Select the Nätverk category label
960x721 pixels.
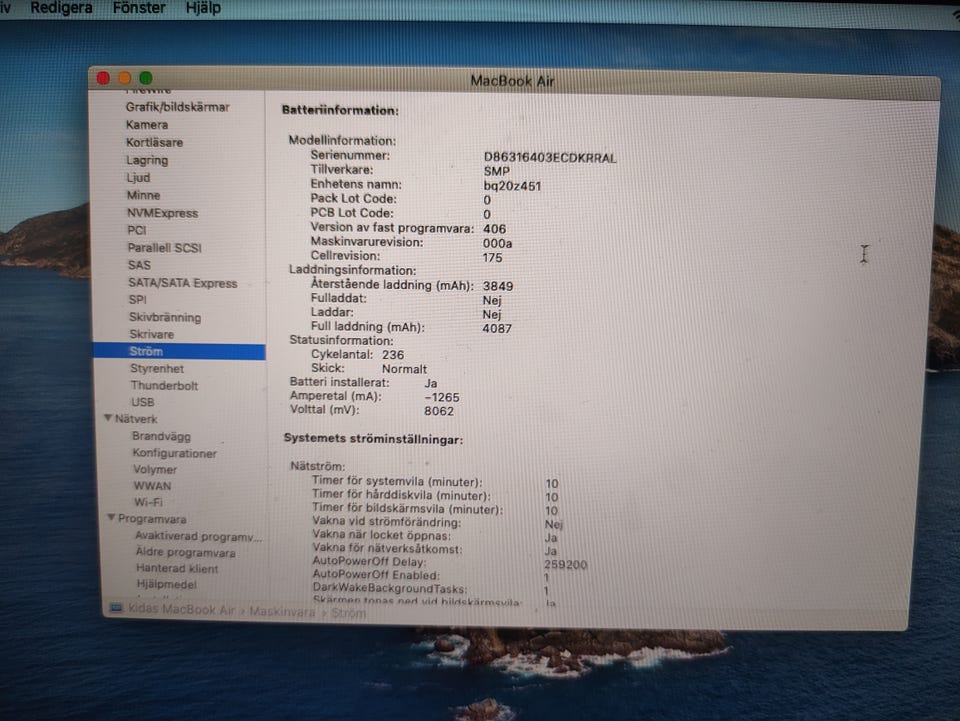136,419
